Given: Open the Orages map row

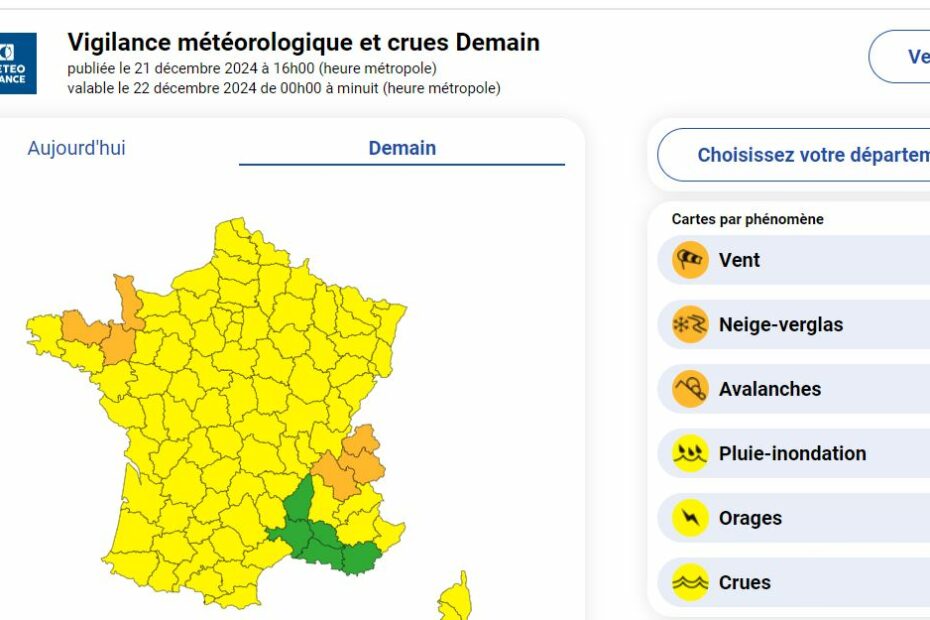Looking at the screenshot, I should pos(794,518).
